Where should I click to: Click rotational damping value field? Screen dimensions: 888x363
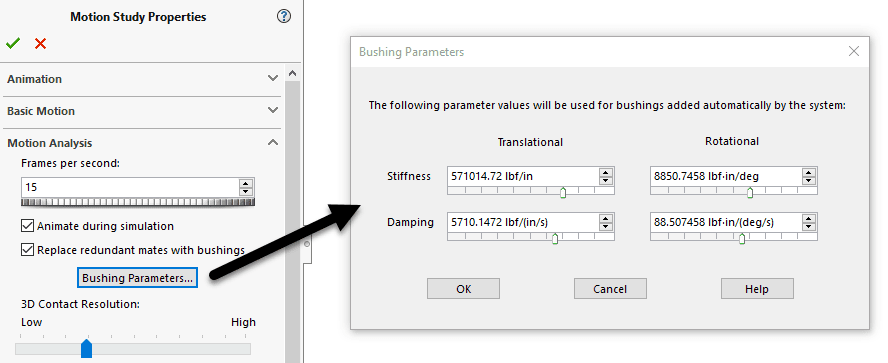point(725,223)
